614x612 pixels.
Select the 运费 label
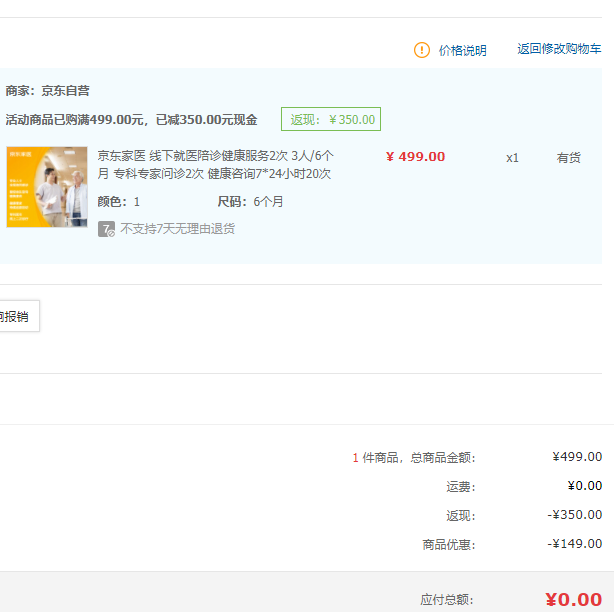pyautogui.click(x=461, y=487)
